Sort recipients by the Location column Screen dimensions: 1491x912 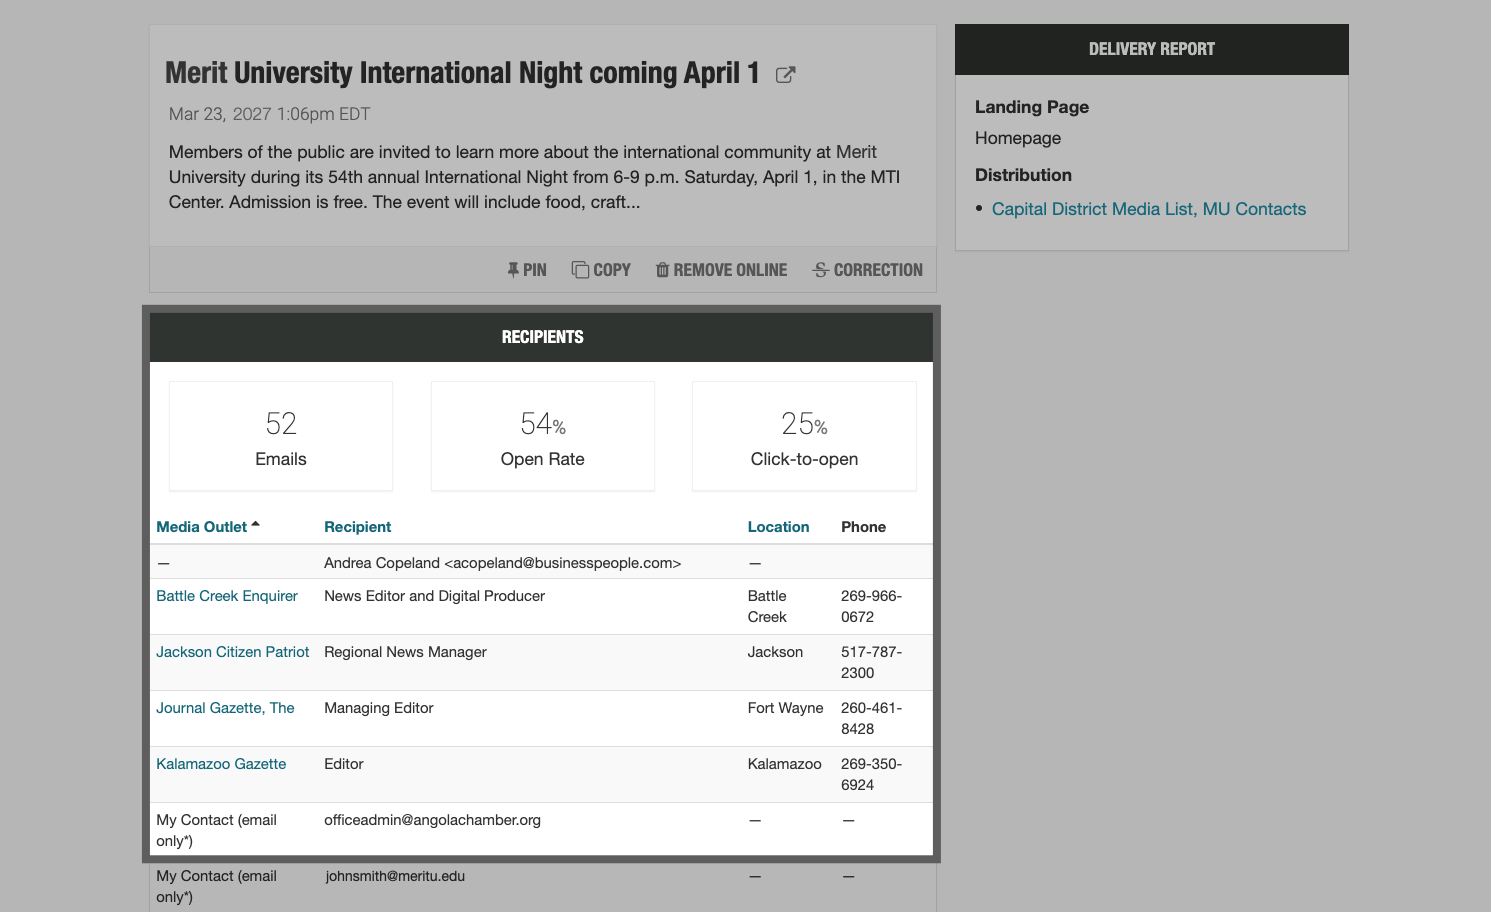click(x=778, y=526)
